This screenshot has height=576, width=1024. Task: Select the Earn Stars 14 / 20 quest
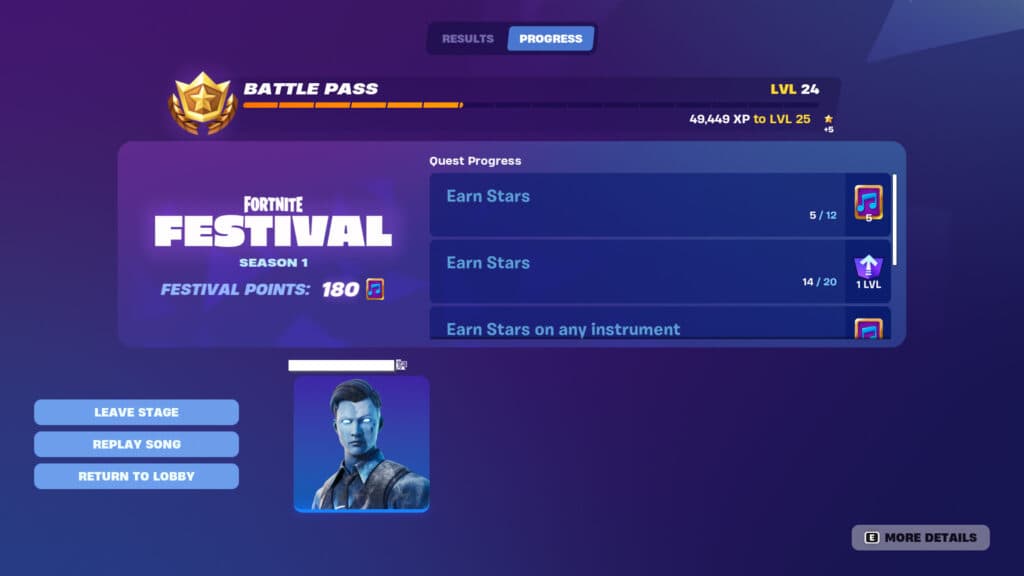coord(660,271)
